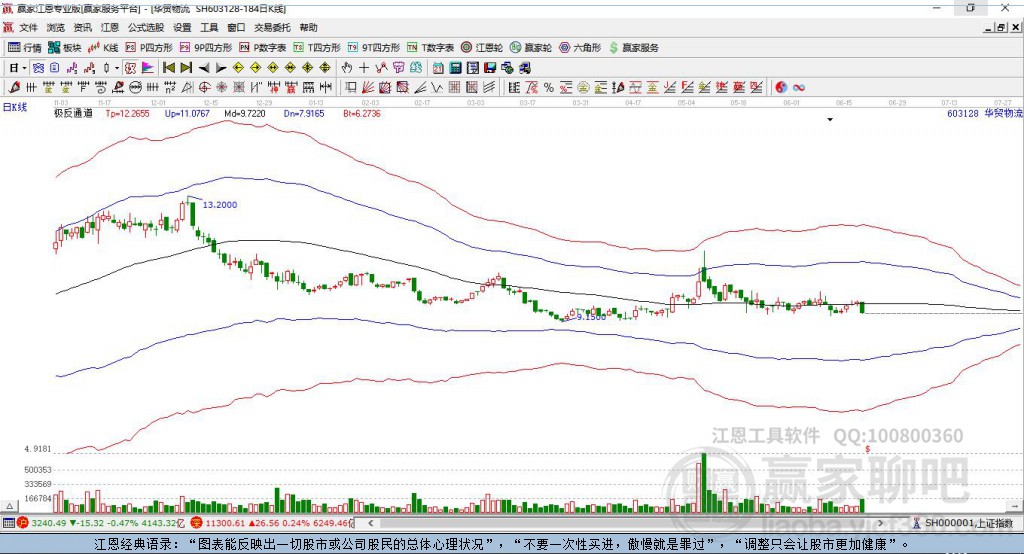The width and height of the screenshot is (1024, 554).
Task: Open the 行情 quotes view
Action: [x=25, y=48]
